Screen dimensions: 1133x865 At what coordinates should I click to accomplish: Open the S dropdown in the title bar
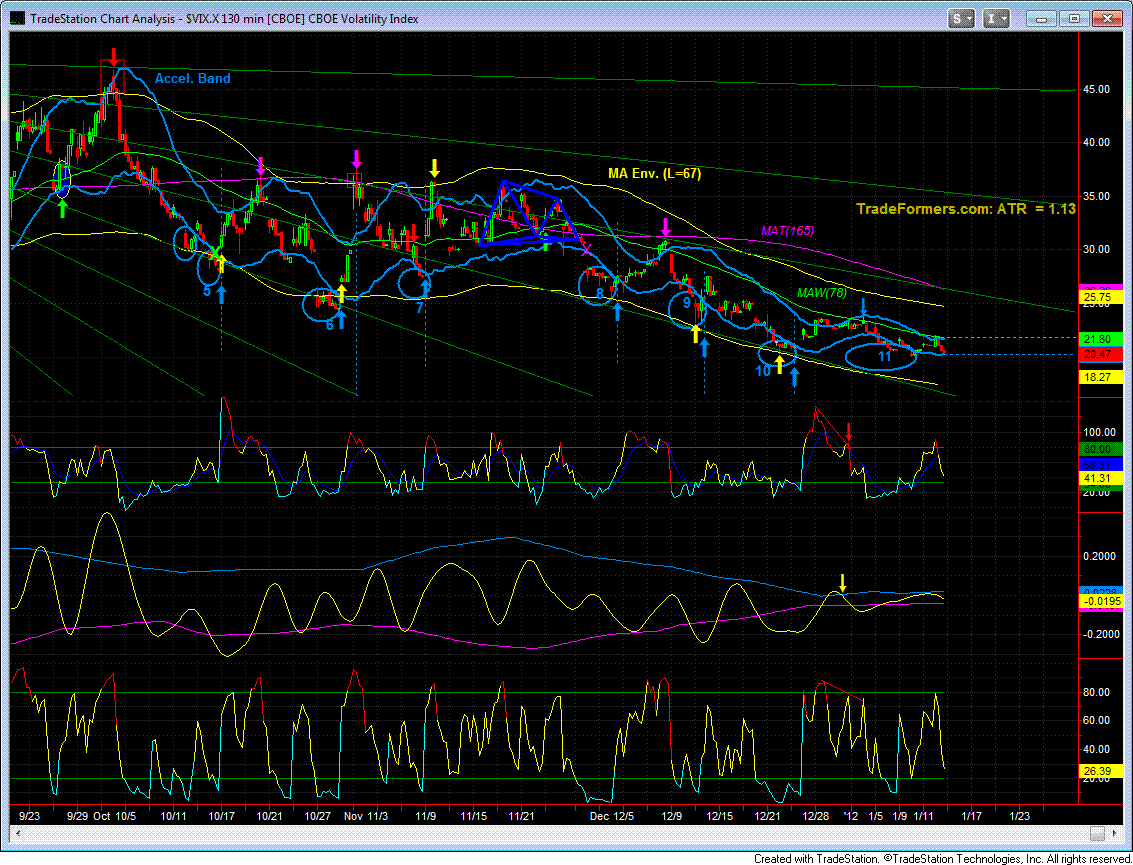pos(962,20)
